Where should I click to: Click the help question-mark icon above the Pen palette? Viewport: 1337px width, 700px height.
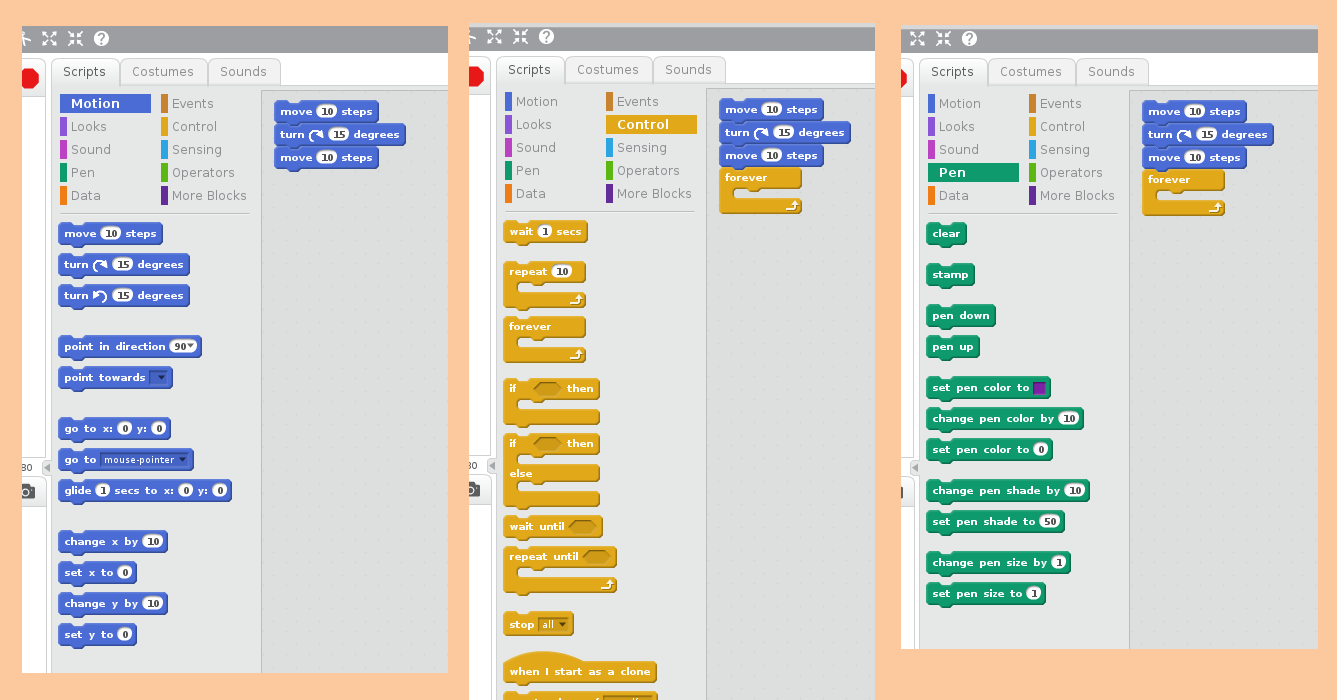click(x=969, y=39)
